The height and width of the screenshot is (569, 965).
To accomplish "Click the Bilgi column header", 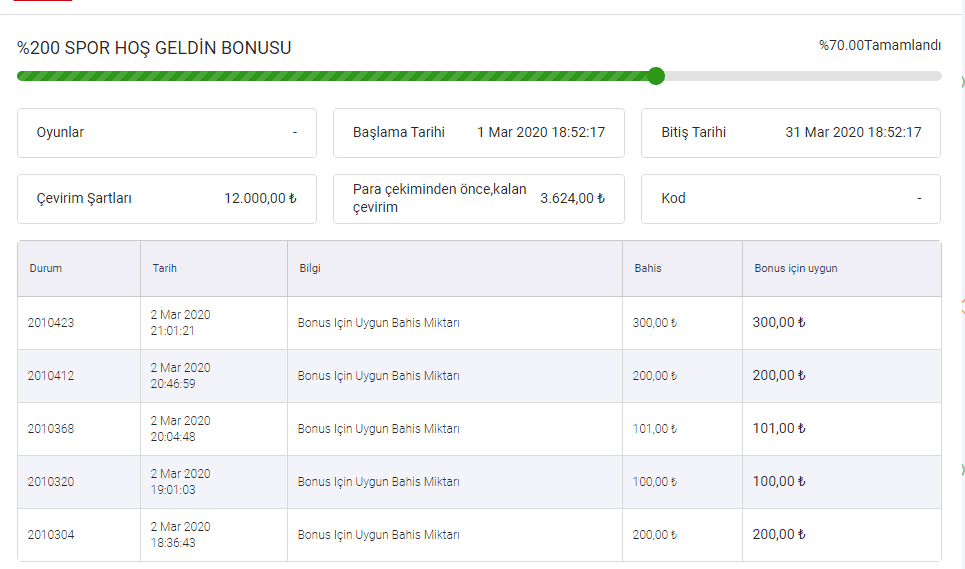I will point(310,269).
